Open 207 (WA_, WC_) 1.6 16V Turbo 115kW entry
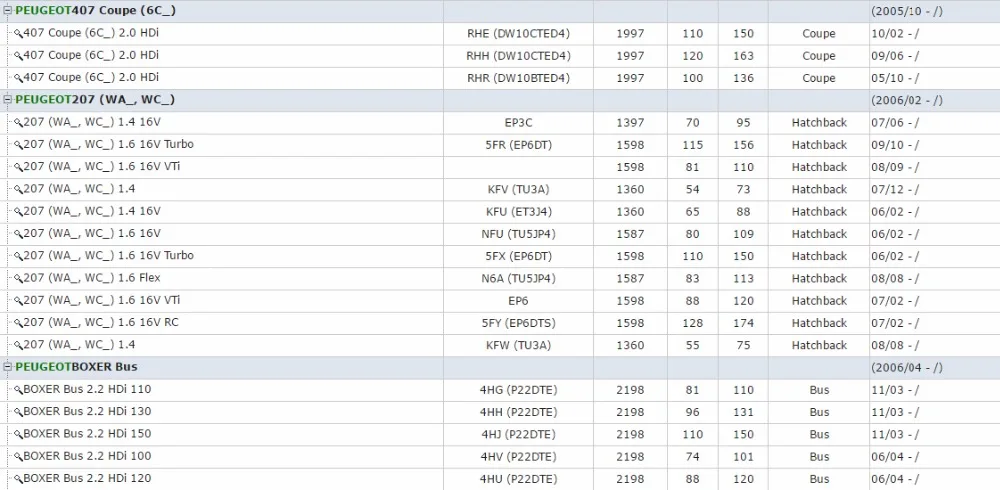The height and width of the screenshot is (490, 1000). 108,144
